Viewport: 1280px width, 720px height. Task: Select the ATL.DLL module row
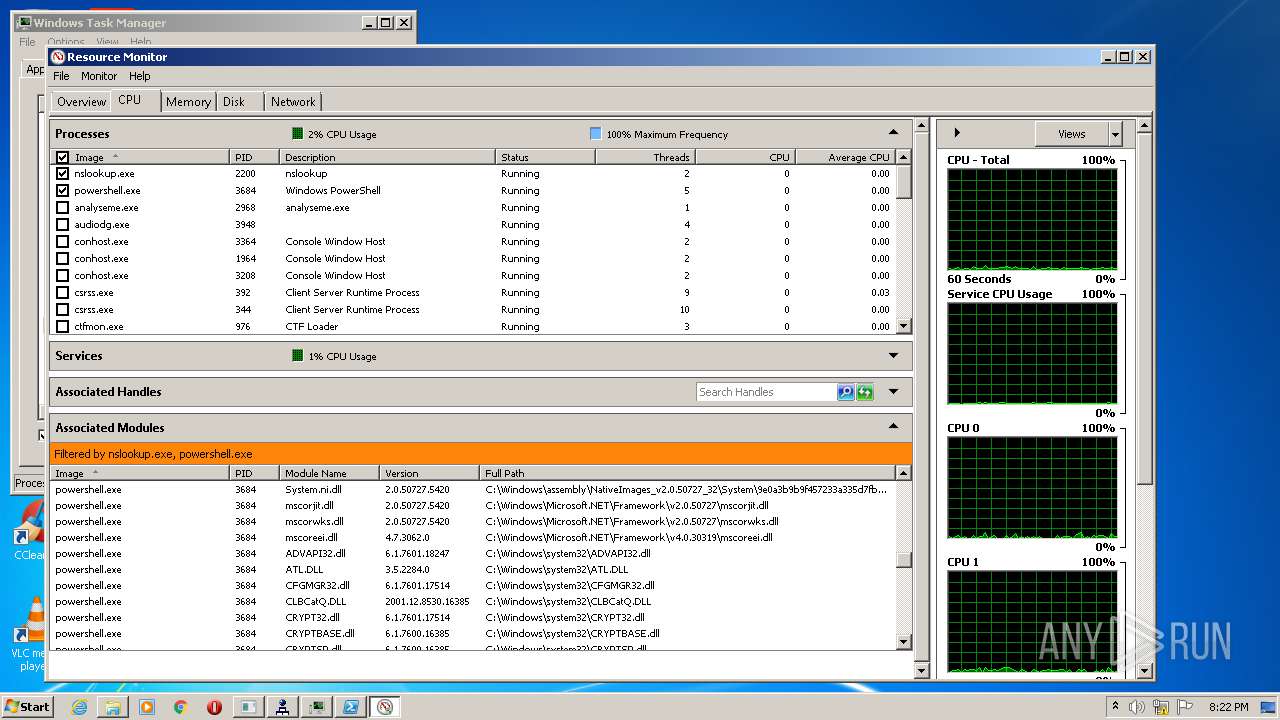[473, 569]
